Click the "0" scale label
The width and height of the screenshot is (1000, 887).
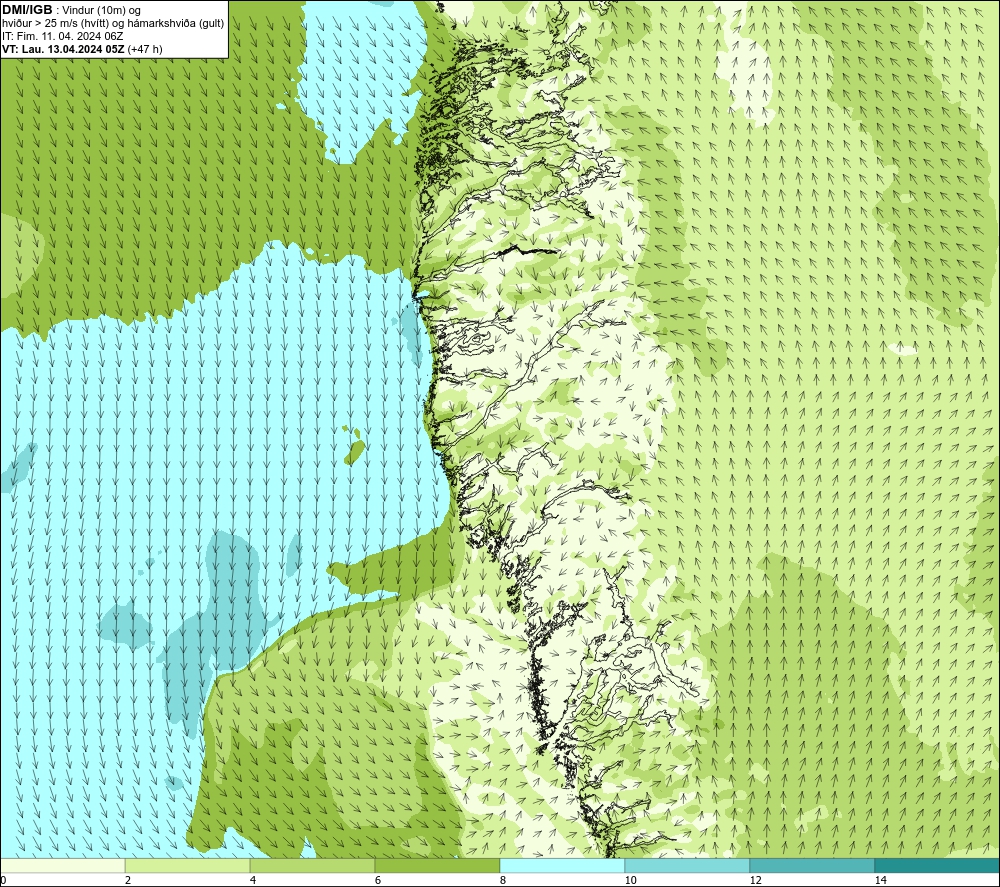(3, 880)
